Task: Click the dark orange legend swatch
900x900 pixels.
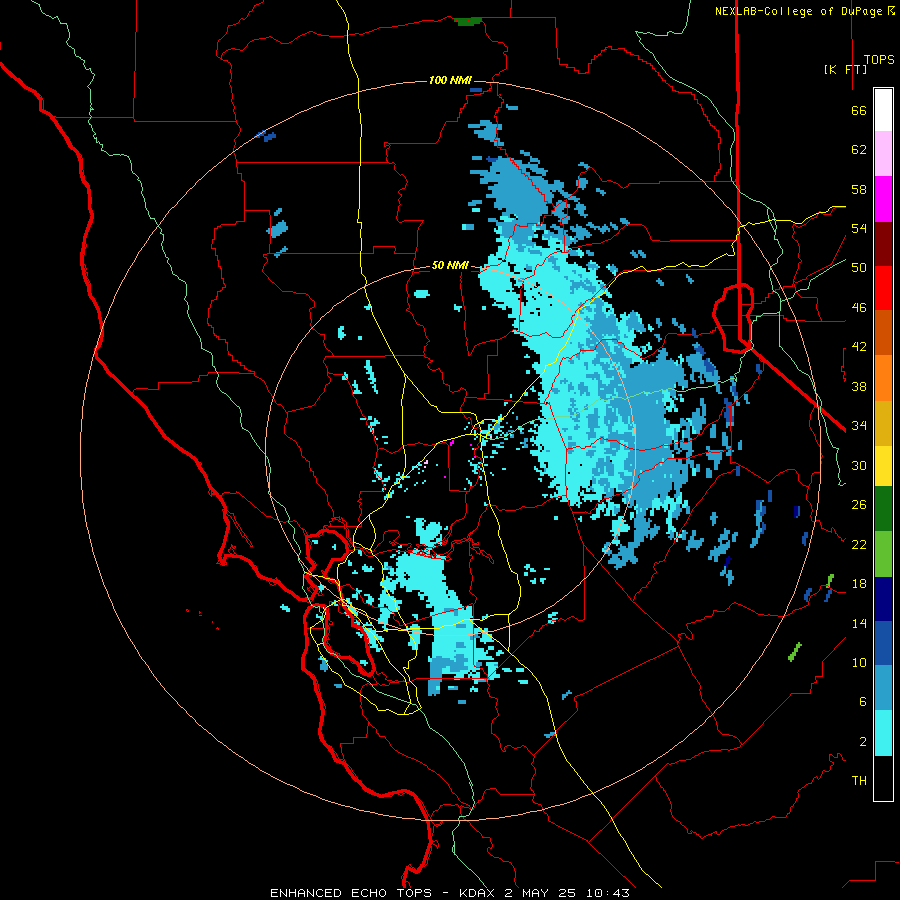Action: point(883,332)
